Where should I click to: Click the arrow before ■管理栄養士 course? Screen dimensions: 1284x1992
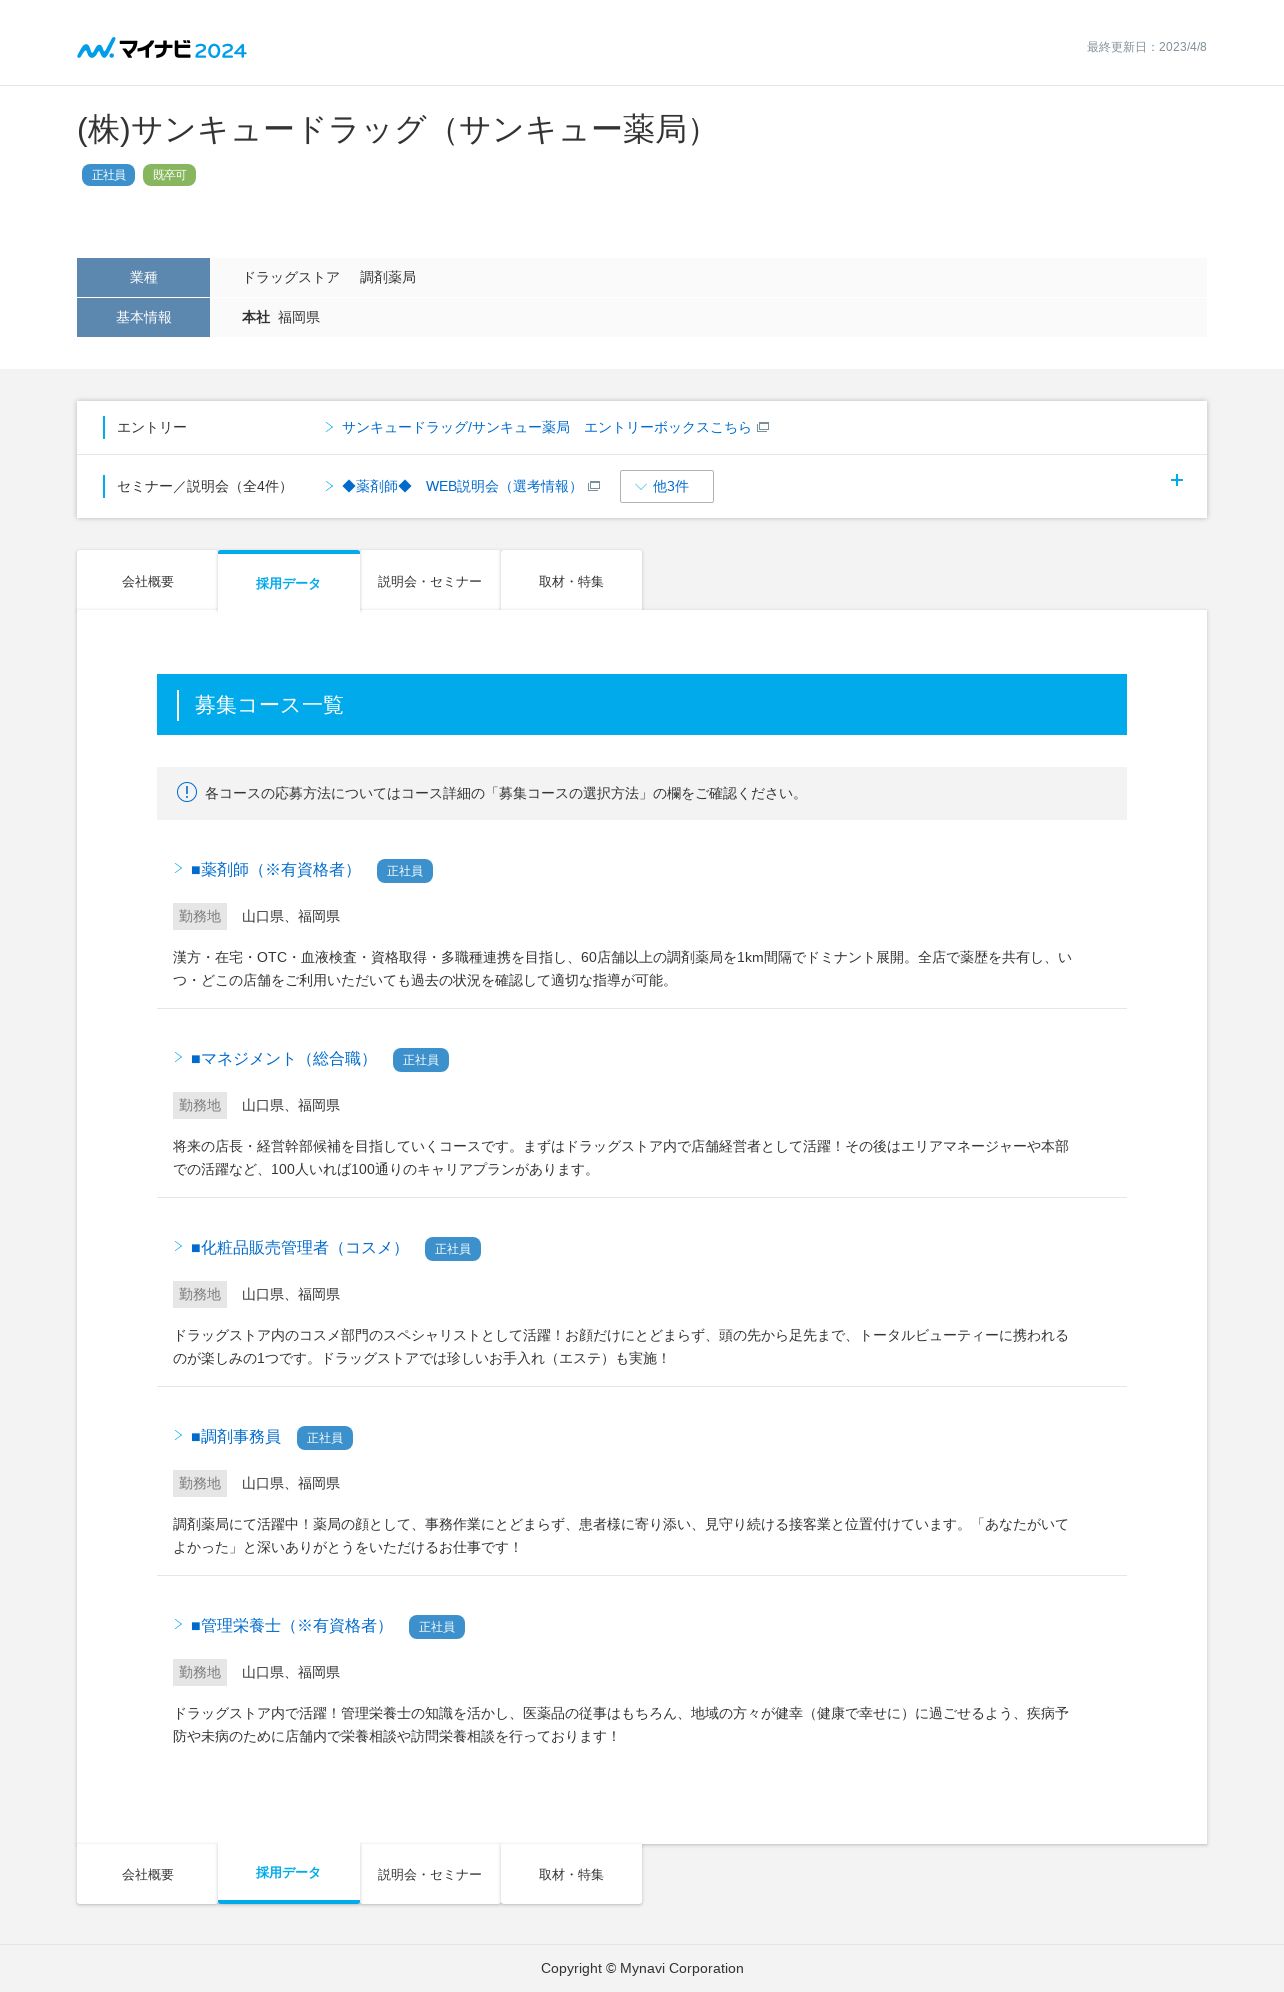(178, 1625)
